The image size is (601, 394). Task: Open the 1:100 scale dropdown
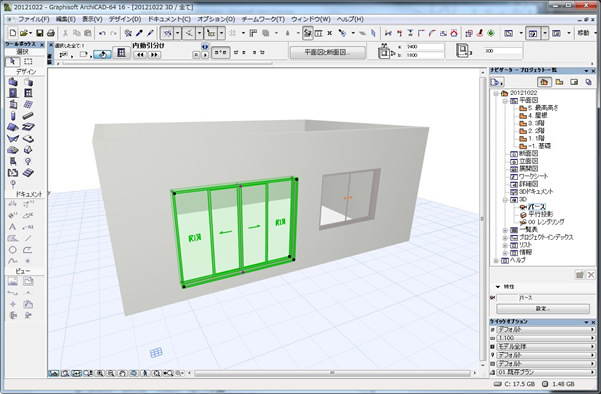point(545,338)
